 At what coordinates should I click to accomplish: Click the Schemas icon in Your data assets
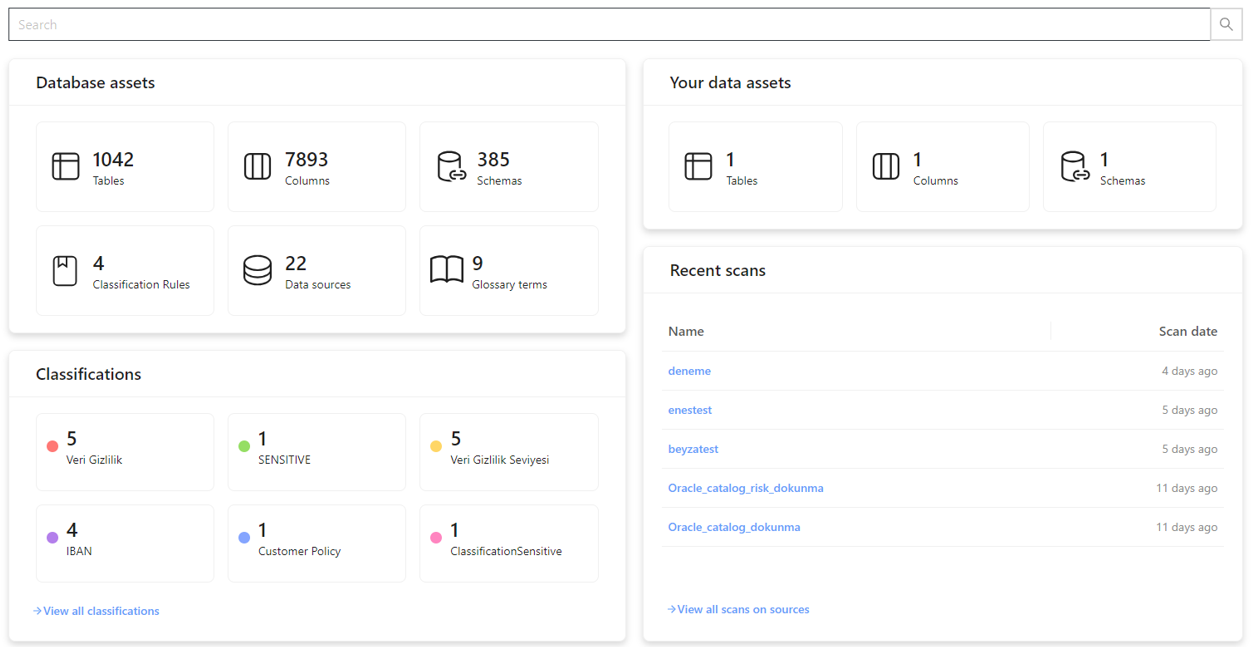(1073, 166)
